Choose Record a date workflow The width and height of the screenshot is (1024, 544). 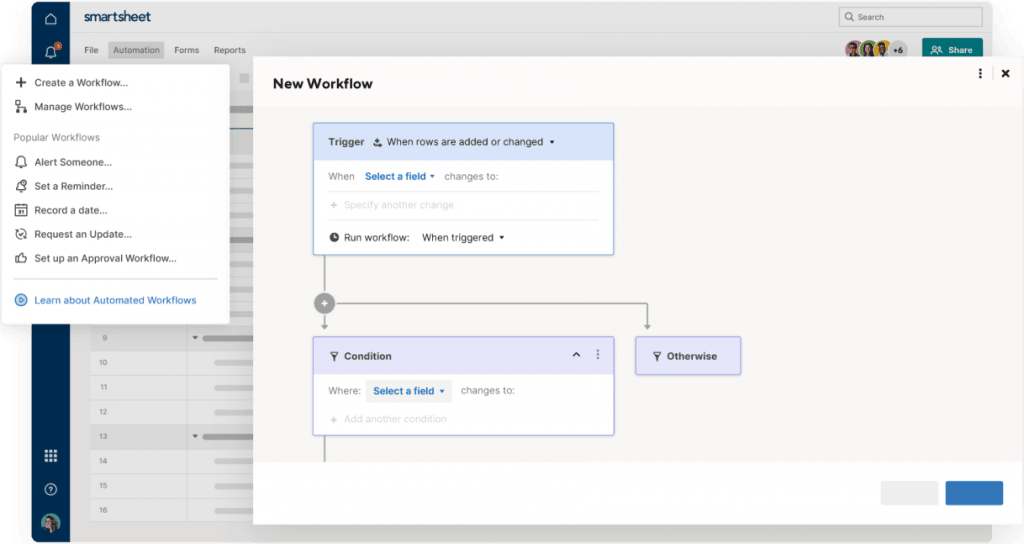[x=71, y=210]
